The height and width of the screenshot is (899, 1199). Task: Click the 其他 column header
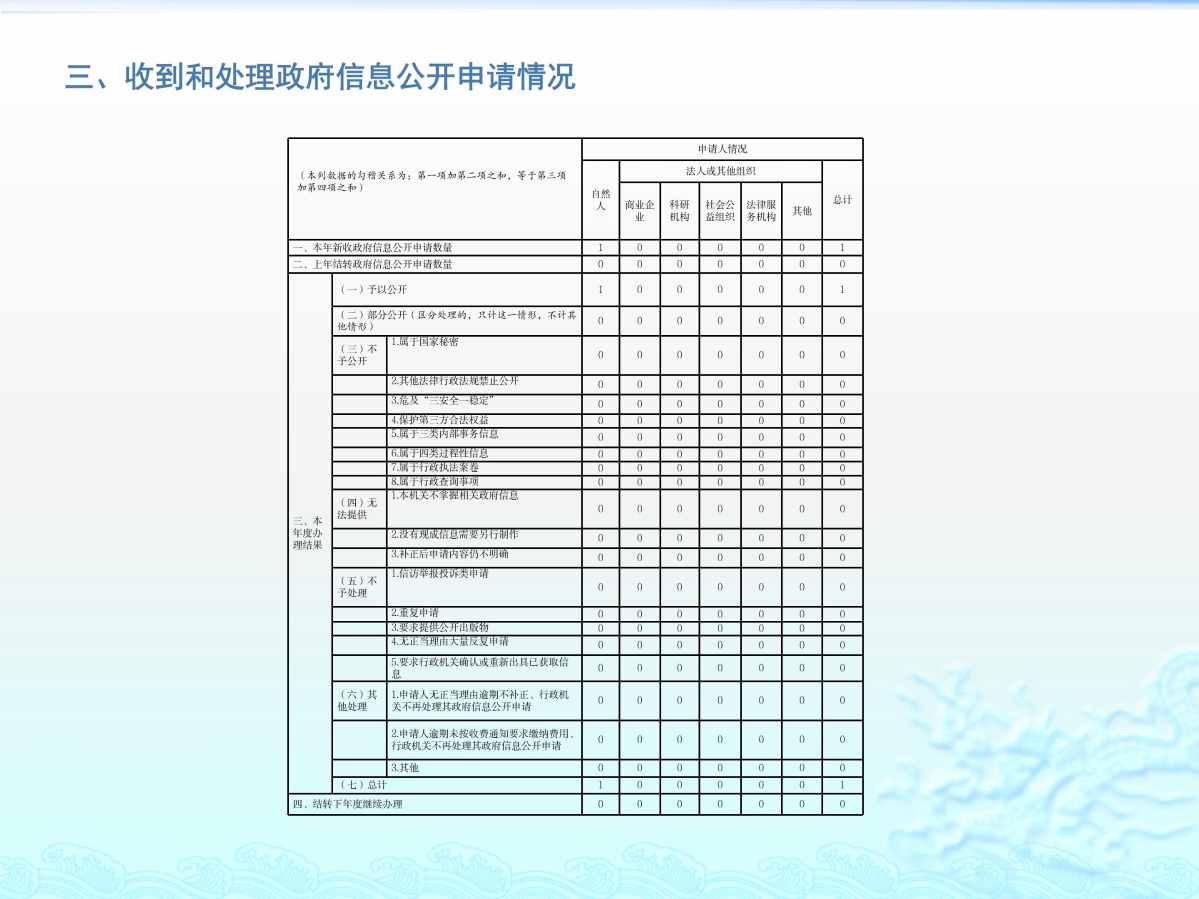pyautogui.click(x=801, y=211)
